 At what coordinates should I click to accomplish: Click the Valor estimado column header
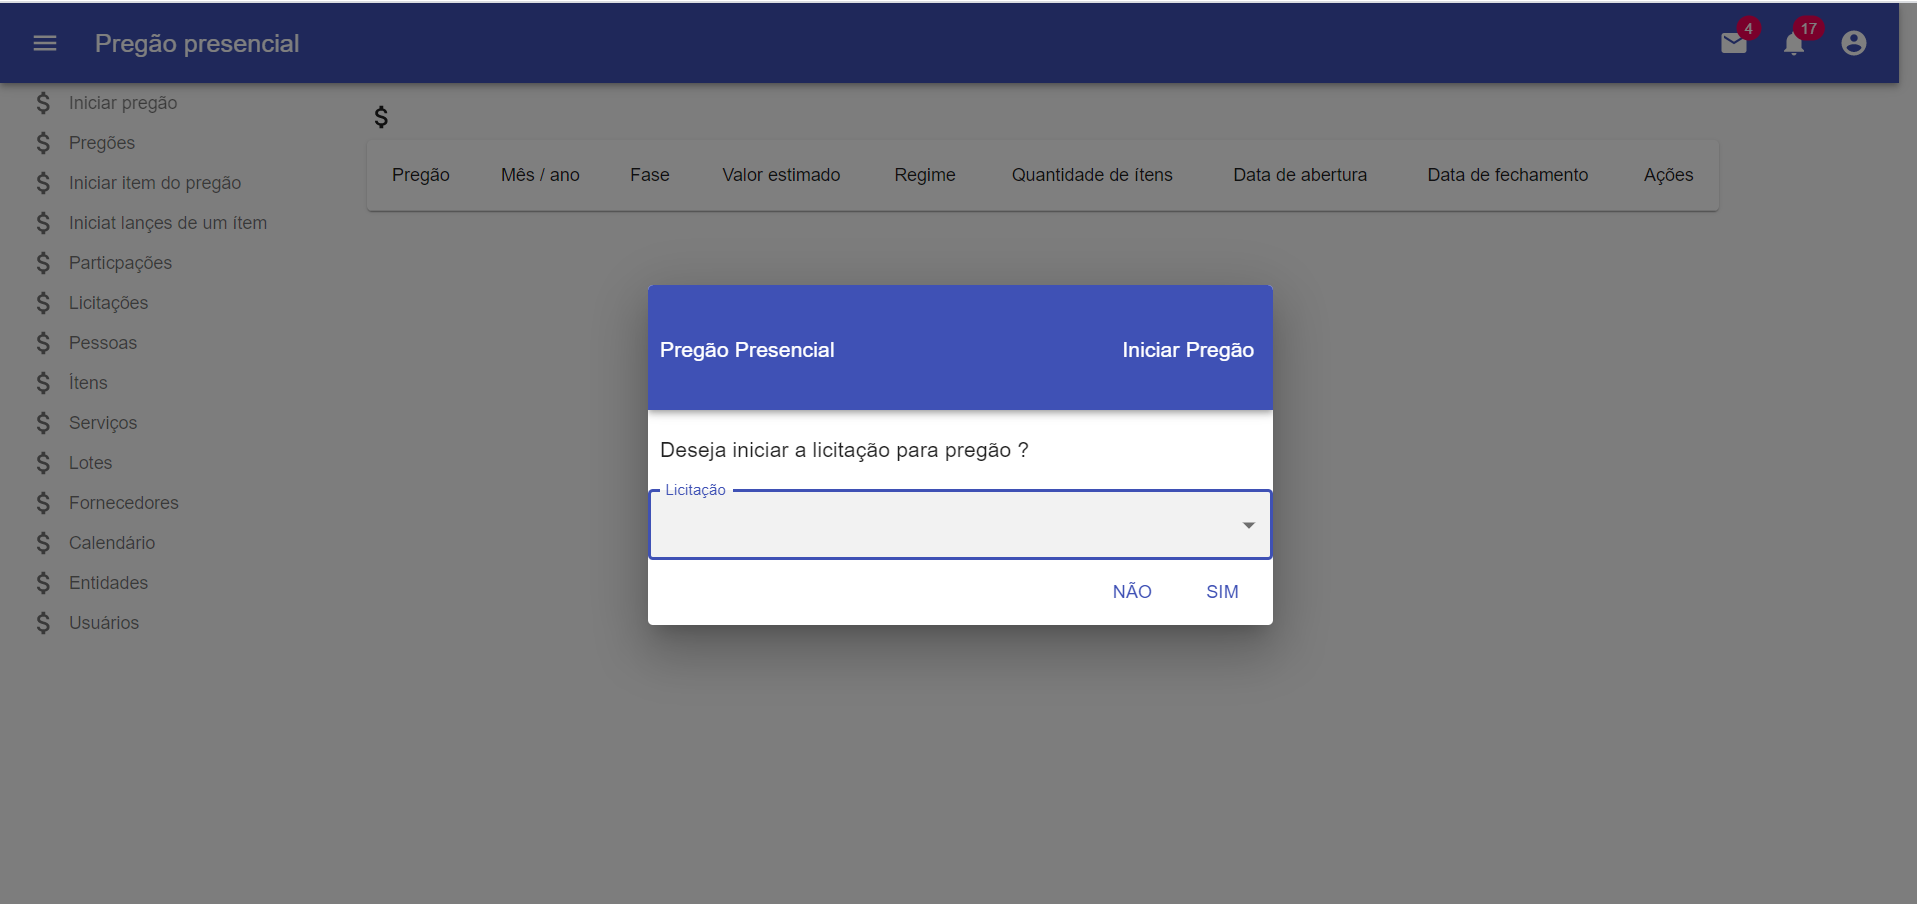pyautogui.click(x=781, y=175)
